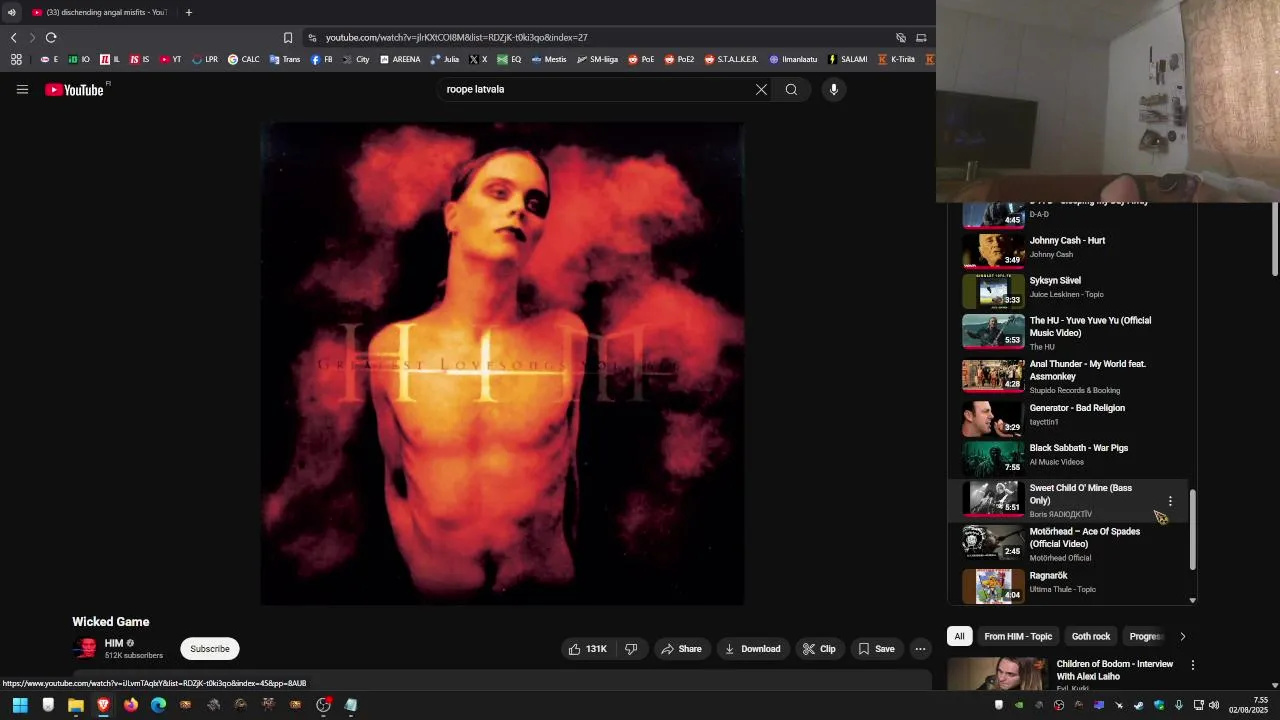Show more filter chips with the right arrow

pos(1182,637)
